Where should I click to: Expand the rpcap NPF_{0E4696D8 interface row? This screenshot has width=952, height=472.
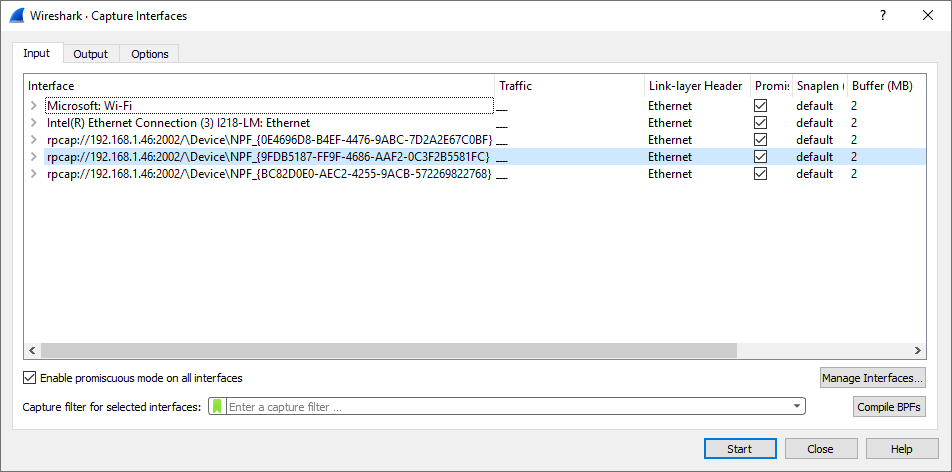pos(33,140)
